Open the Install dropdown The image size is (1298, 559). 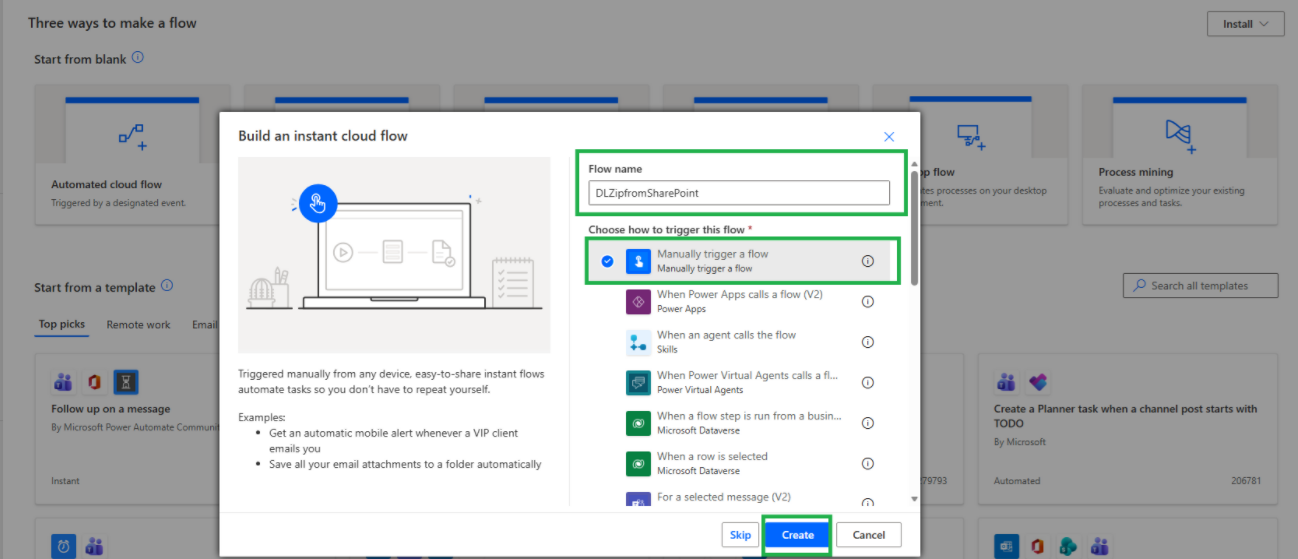pos(1245,24)
